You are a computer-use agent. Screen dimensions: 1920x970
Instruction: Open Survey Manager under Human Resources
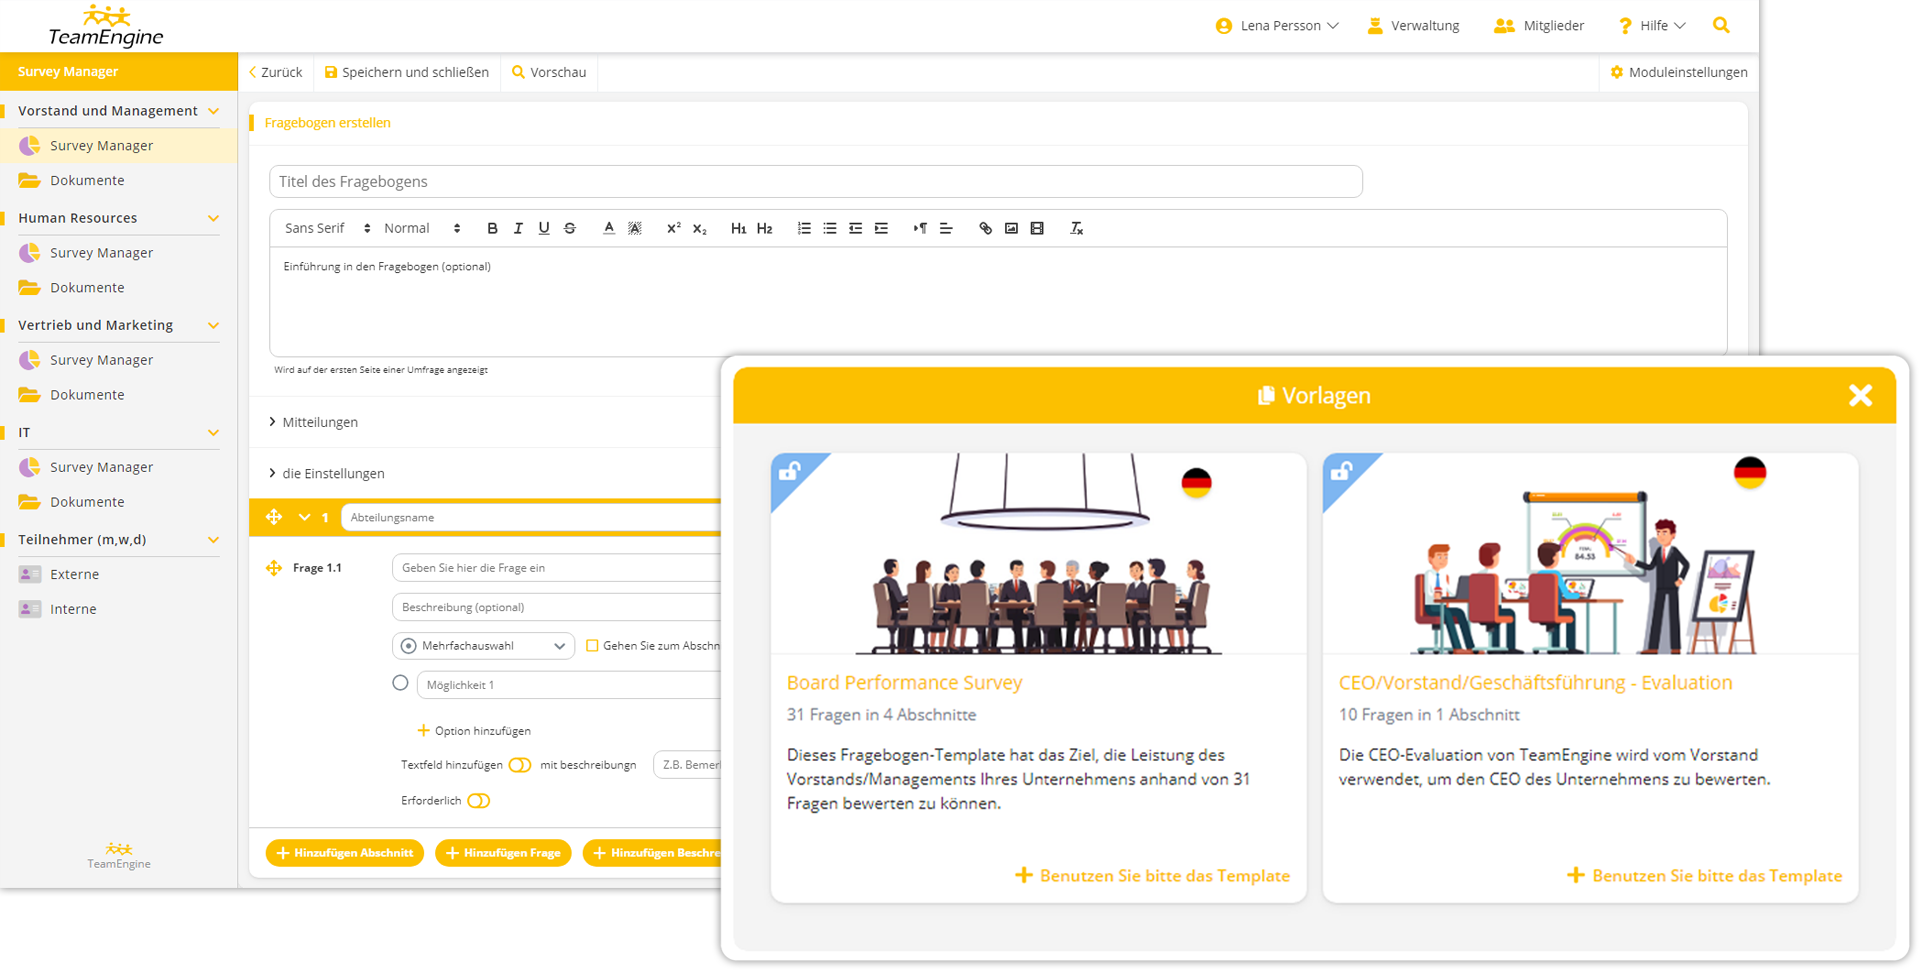[x=101, y=253]
